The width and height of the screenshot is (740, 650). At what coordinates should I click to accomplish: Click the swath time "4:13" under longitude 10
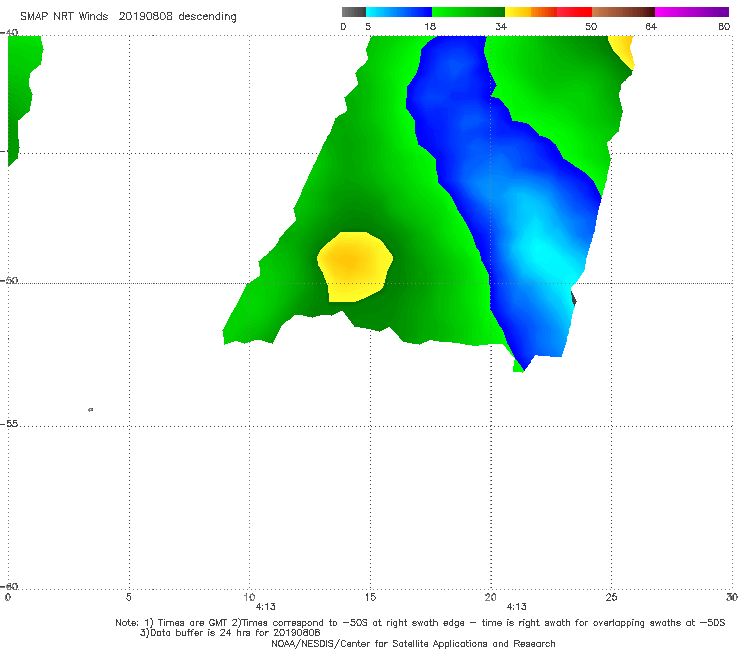266,607
